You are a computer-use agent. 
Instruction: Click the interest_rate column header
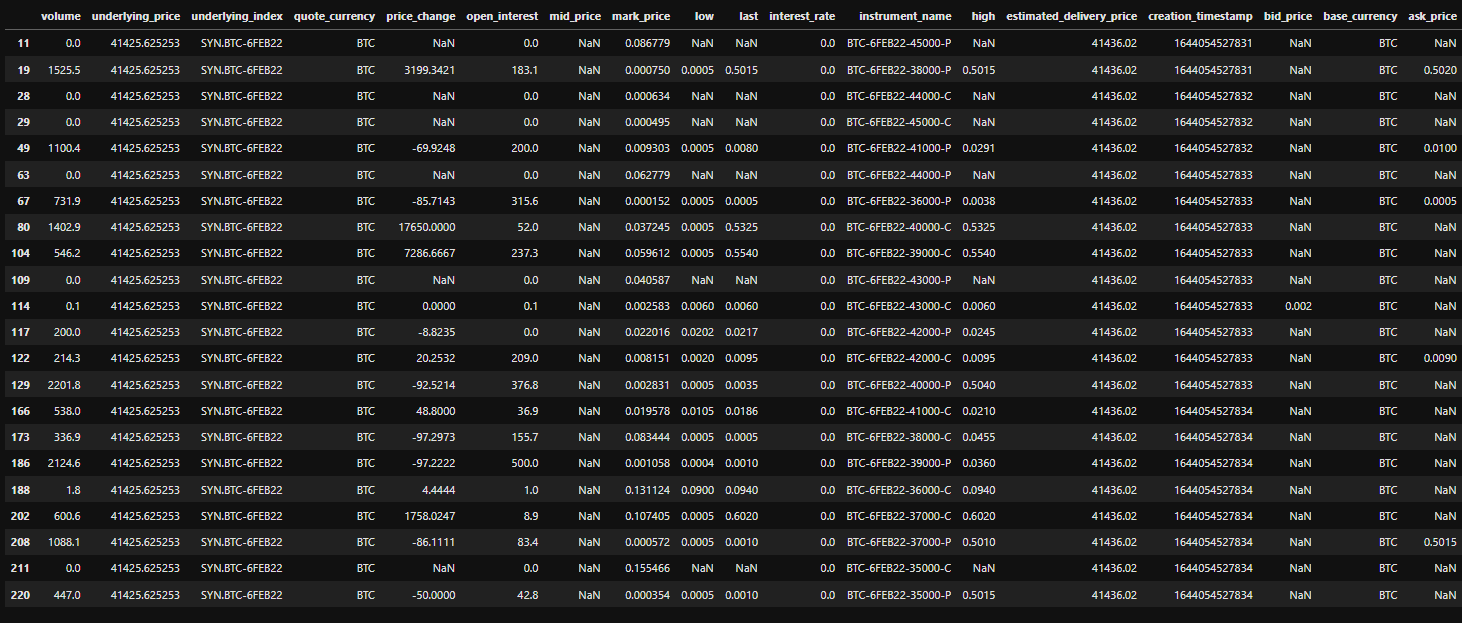click(x=802, y=16)
